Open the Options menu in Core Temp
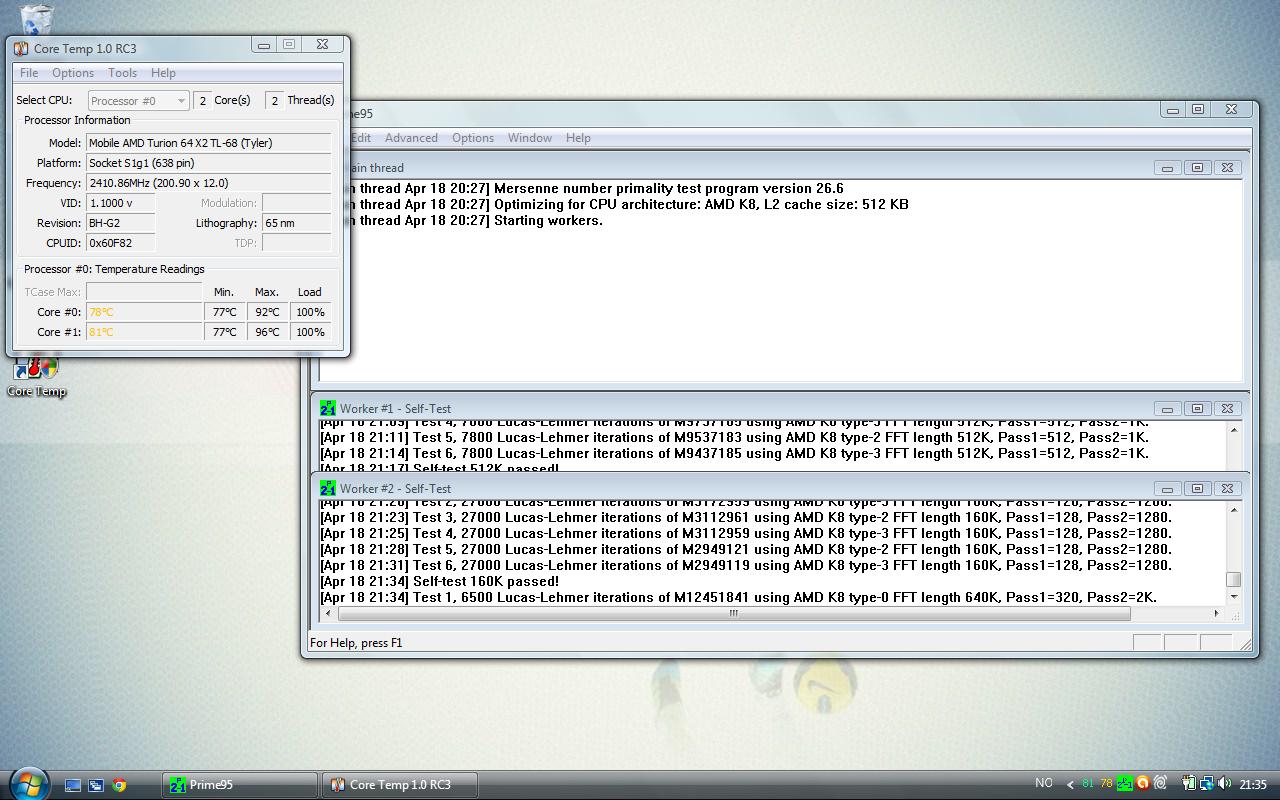Viewport: 1280px width, 800px height. (x=73, y=73)
